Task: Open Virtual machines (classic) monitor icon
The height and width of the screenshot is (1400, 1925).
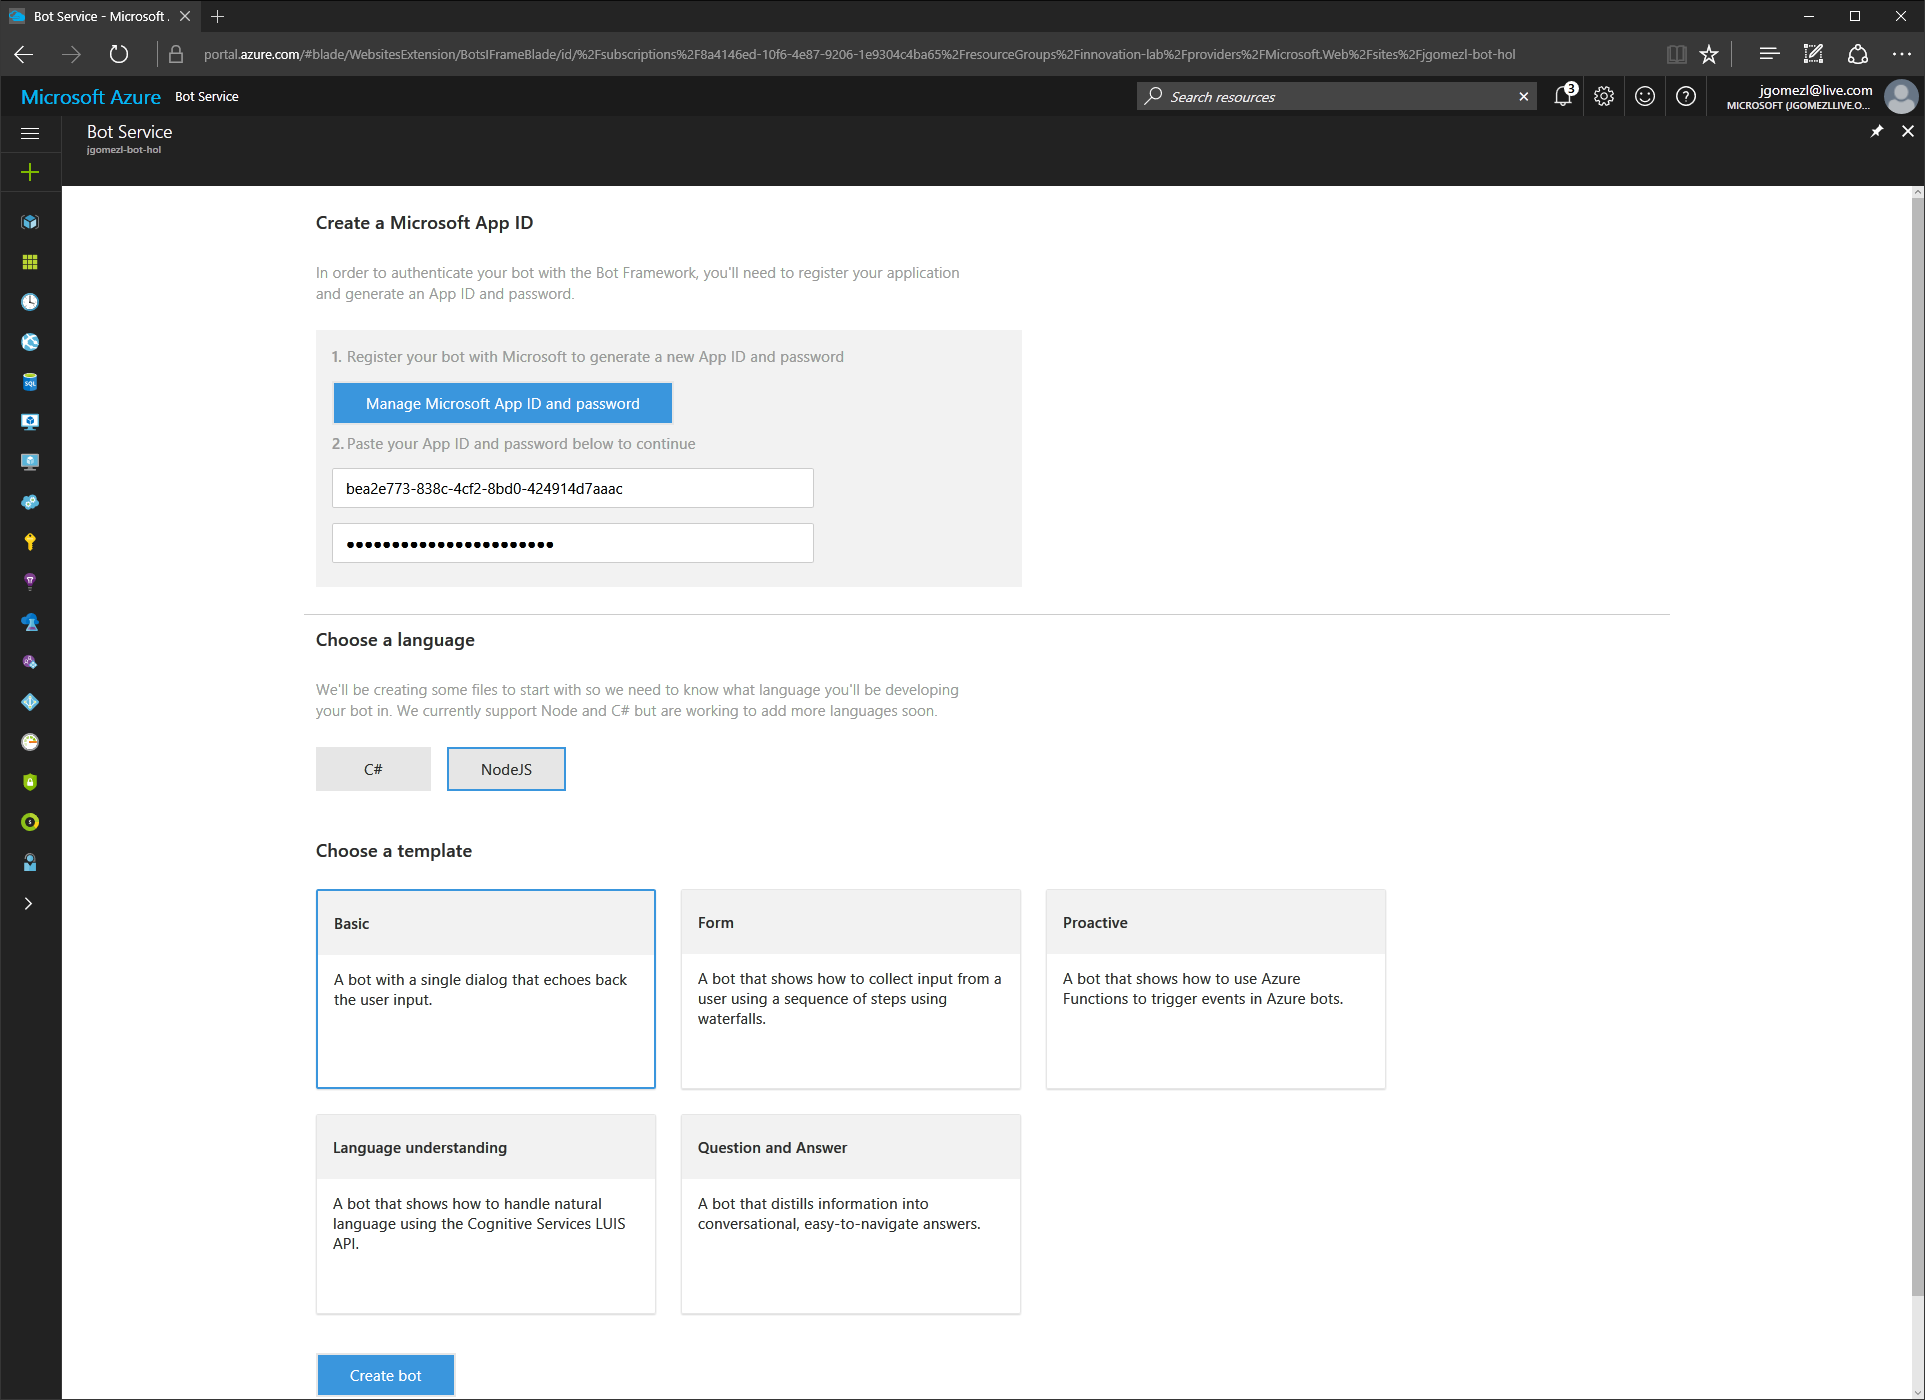Action: point(30,422)
